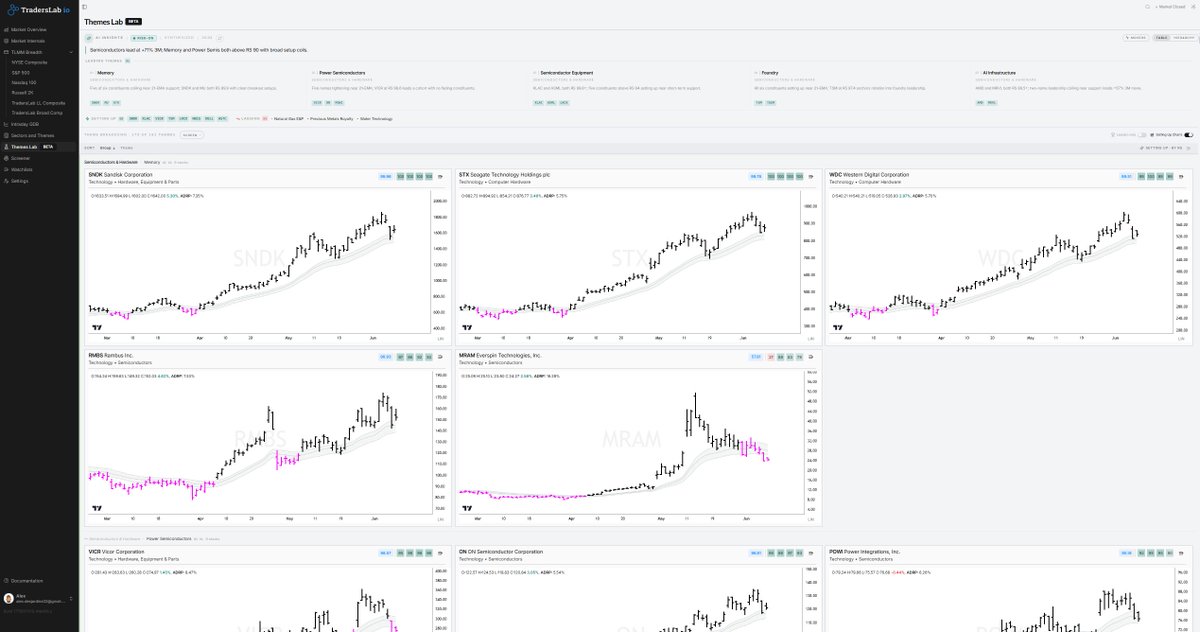Click the TradingView logo on STX chart

pos(466,327)
